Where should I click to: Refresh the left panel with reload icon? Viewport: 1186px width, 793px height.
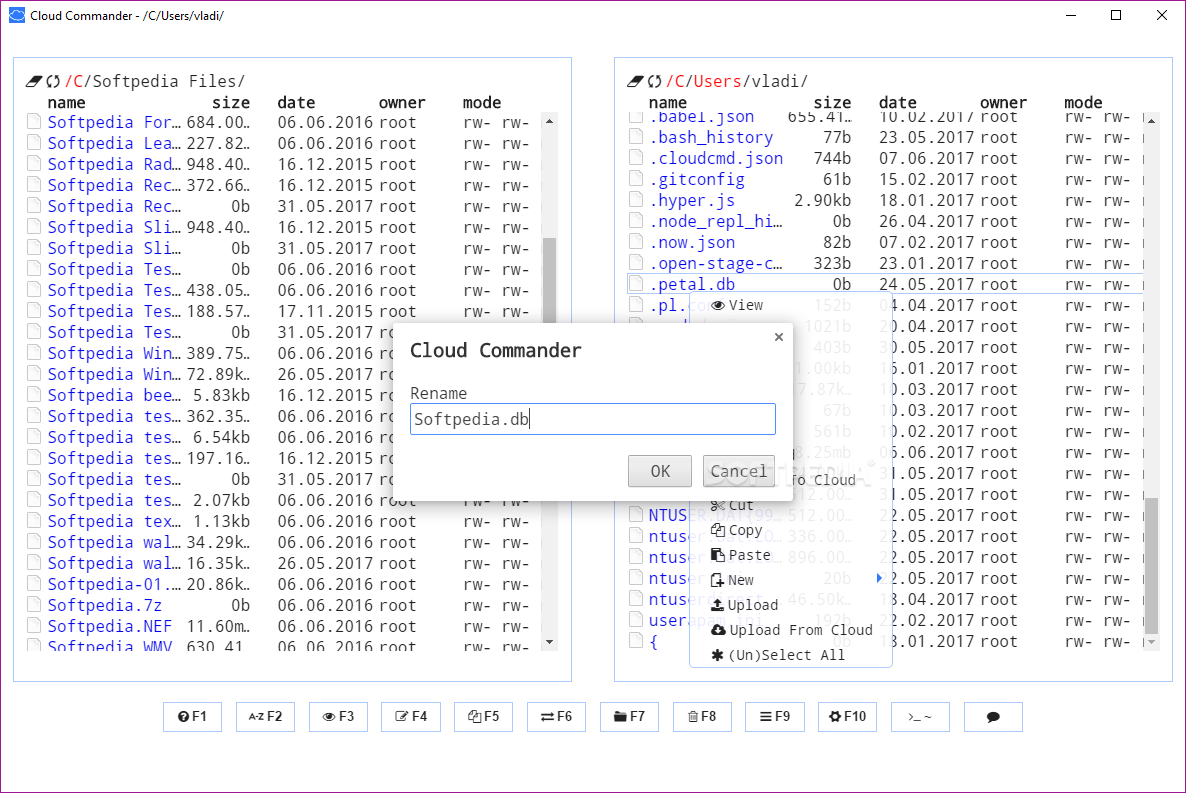click(53, 81)
